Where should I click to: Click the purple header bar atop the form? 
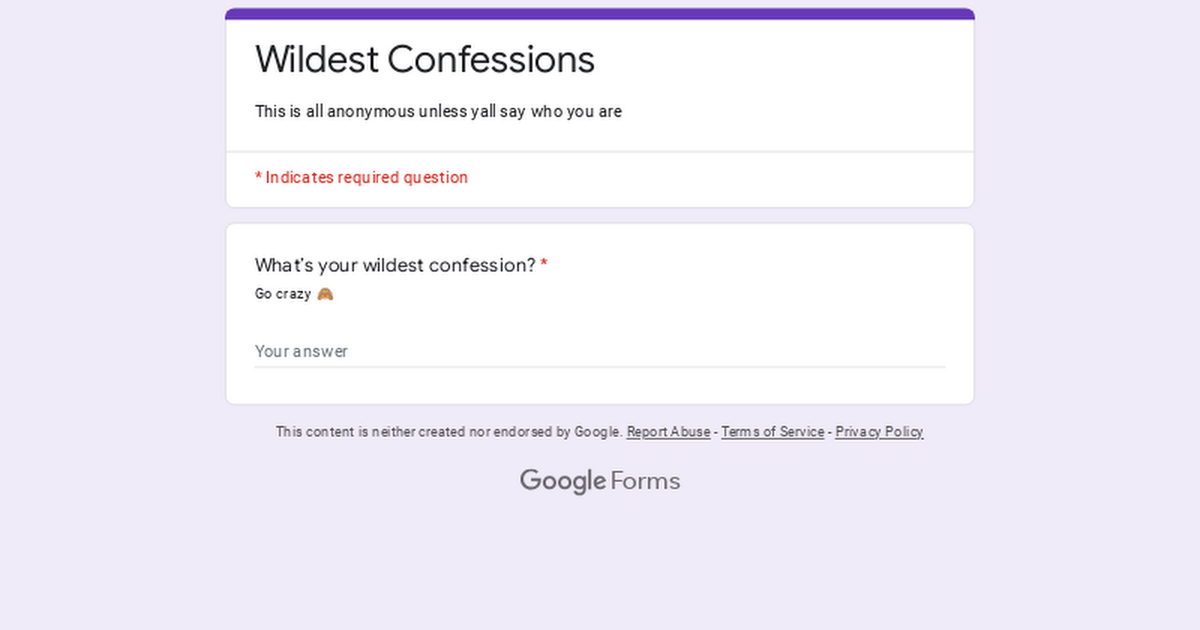tap(599, 14)
